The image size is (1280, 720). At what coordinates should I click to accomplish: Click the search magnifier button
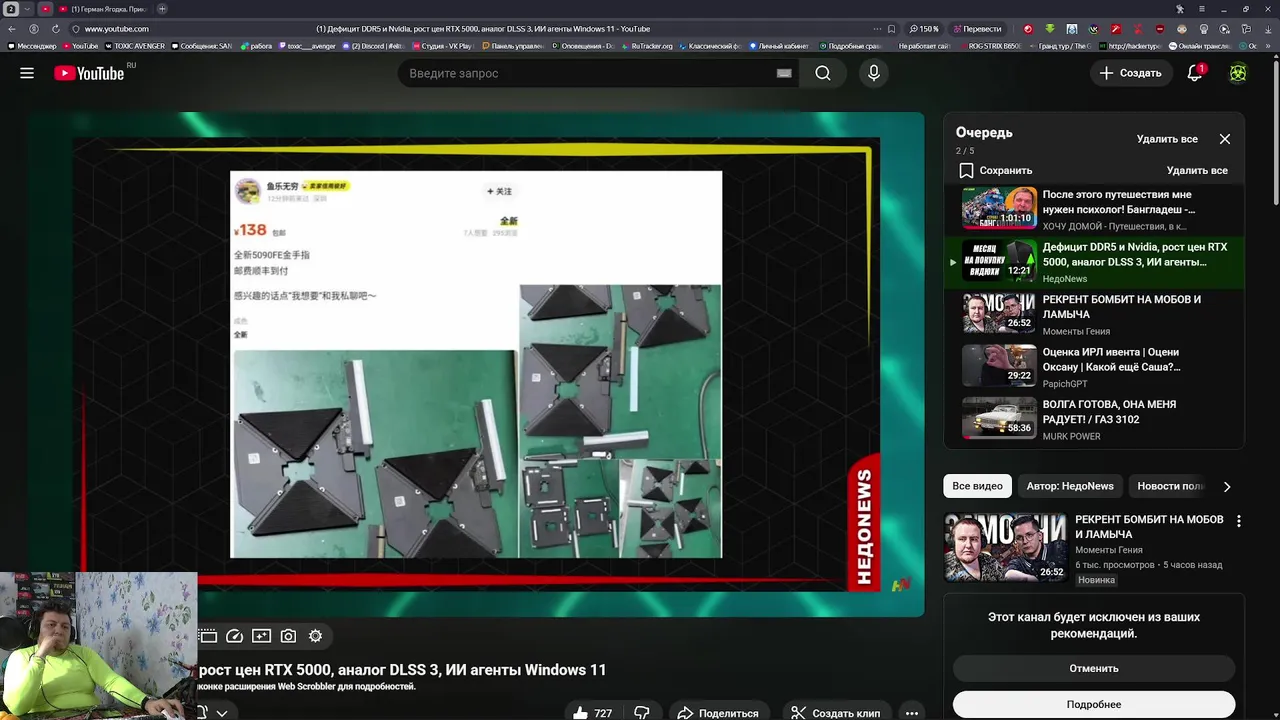coord(822,73)
